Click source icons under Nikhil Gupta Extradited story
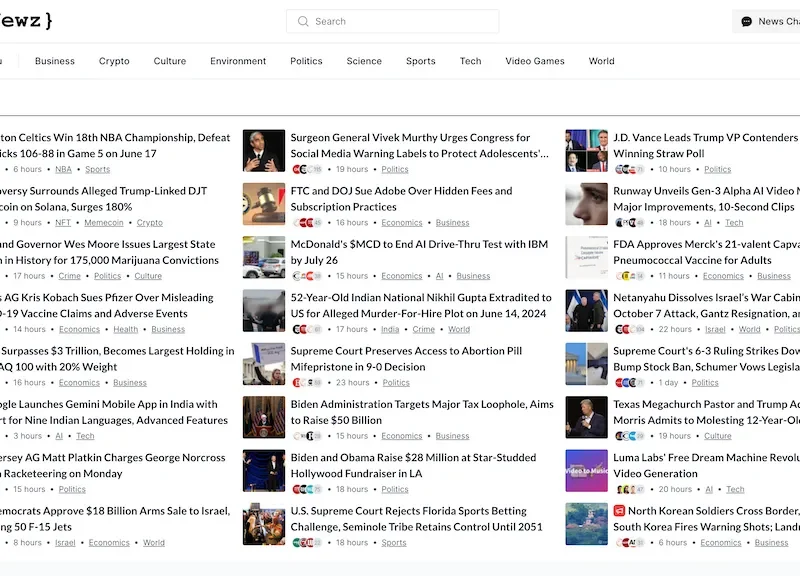Screen dimensions: 800x576 (x=307, y=330)
